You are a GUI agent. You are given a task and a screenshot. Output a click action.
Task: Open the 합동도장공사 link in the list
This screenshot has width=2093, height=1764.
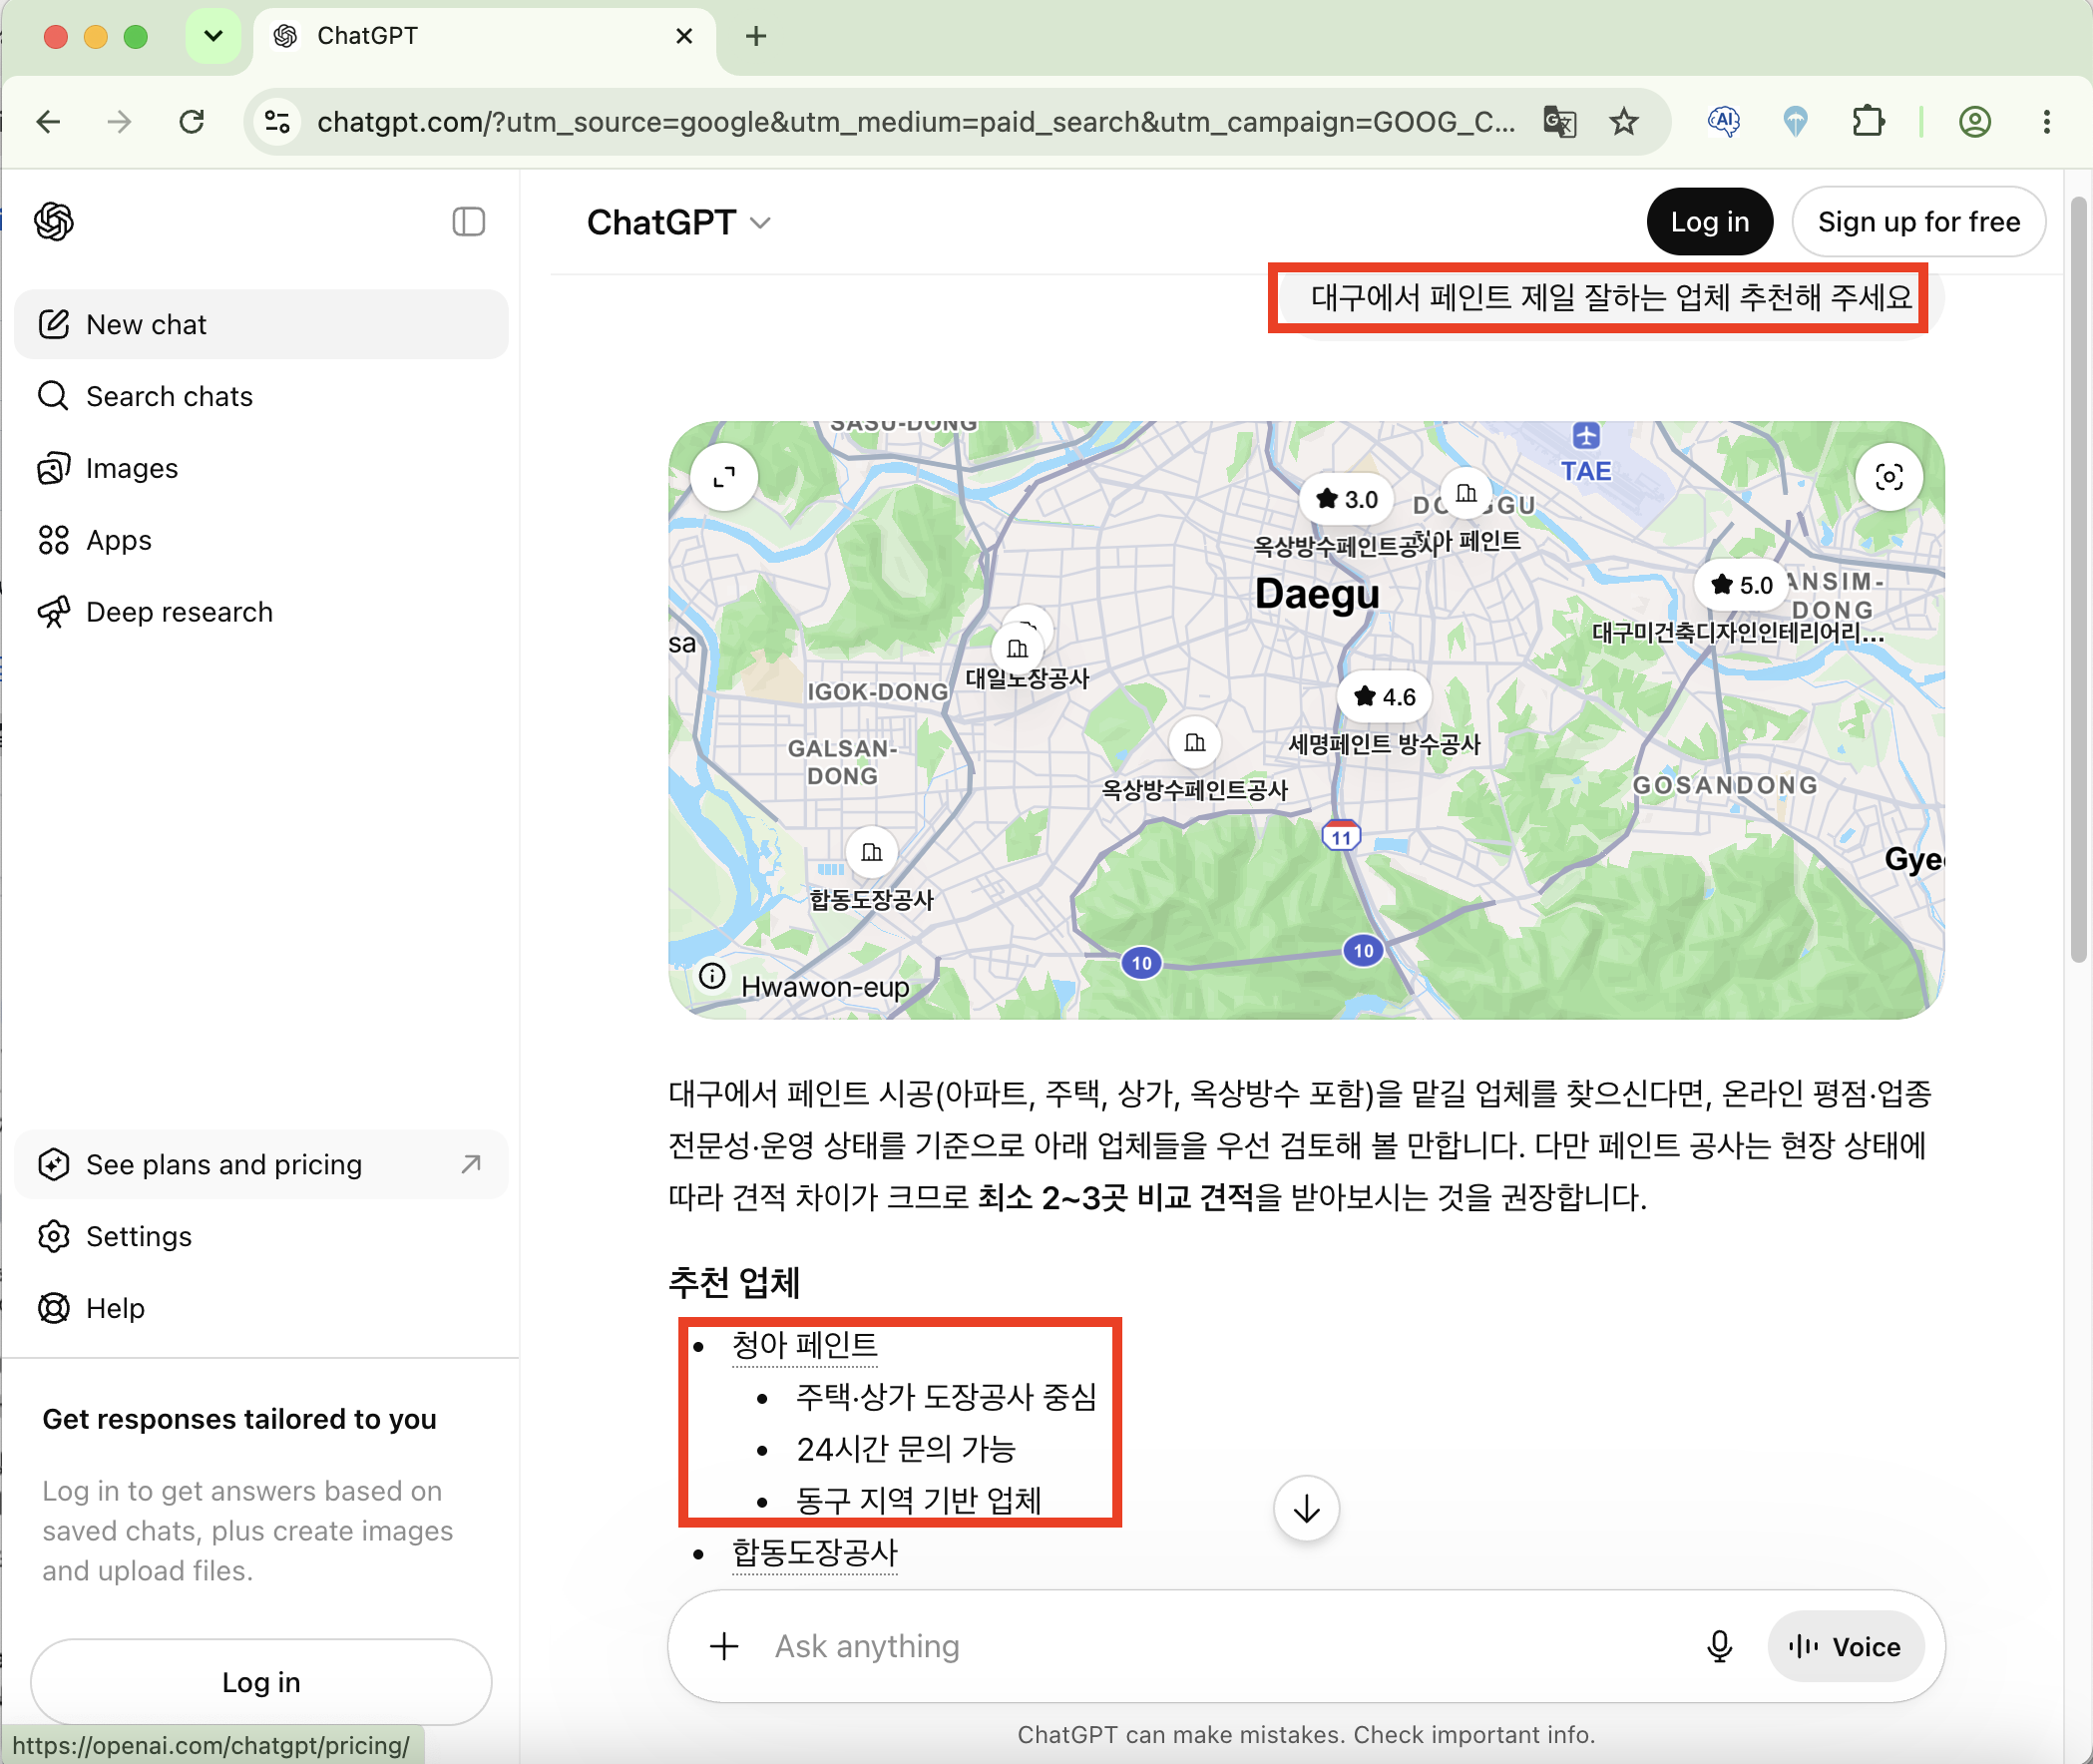pos(814,1553)
